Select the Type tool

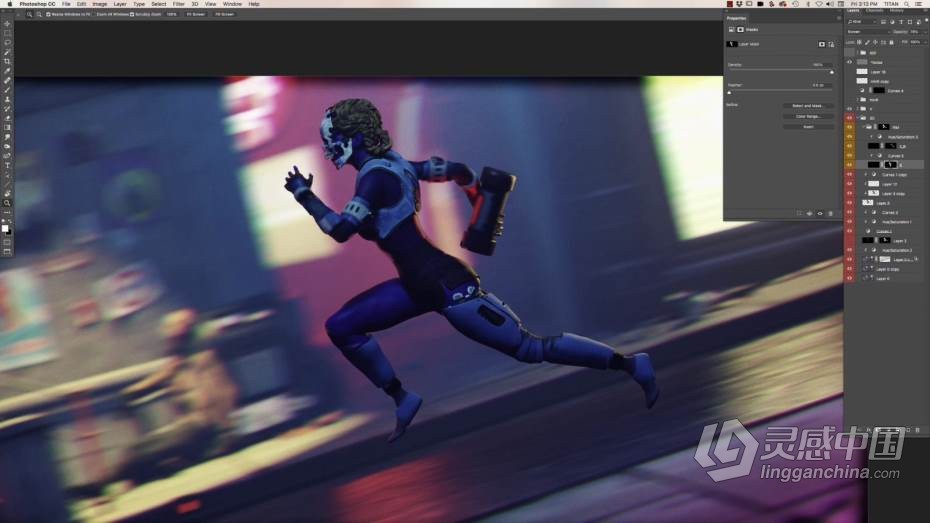click(x=7, y=165)
